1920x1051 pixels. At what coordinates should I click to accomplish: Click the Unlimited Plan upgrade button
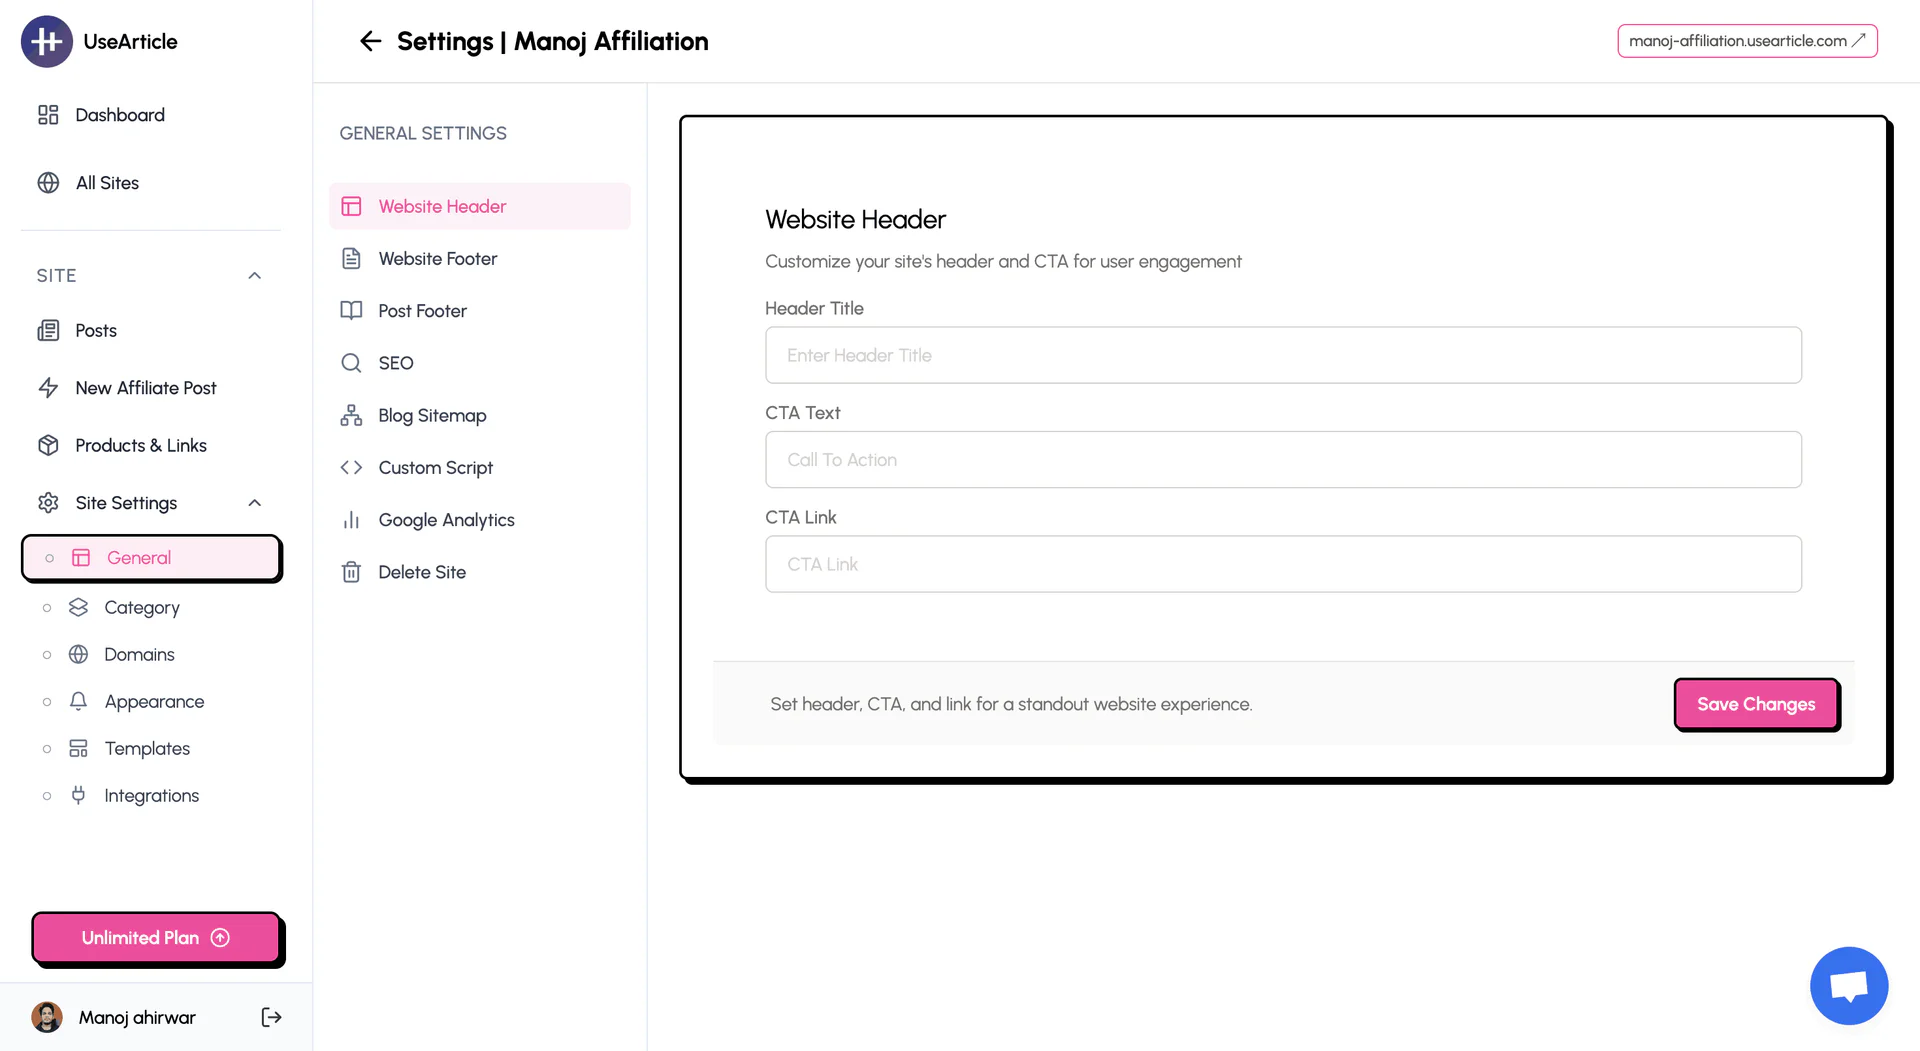tap(156, 938)
